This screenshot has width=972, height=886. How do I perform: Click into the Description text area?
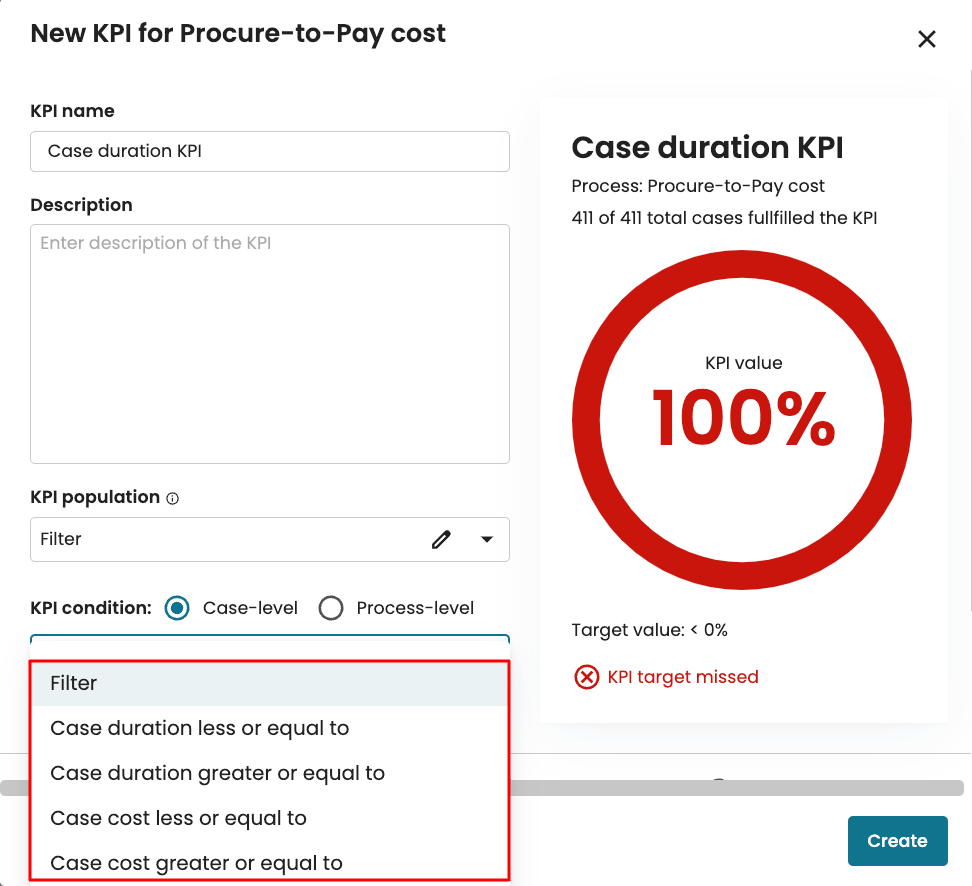(x=270, y=344)
